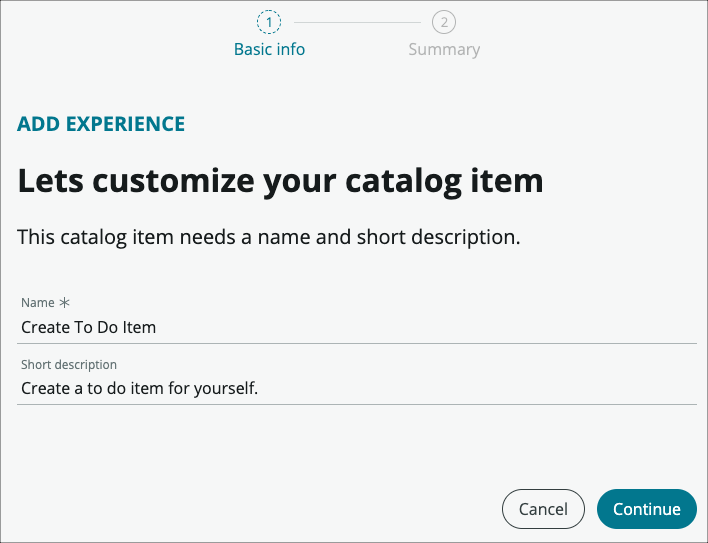
Task: Click the step 2 circle indicator
Action: [x=444, y=22]
